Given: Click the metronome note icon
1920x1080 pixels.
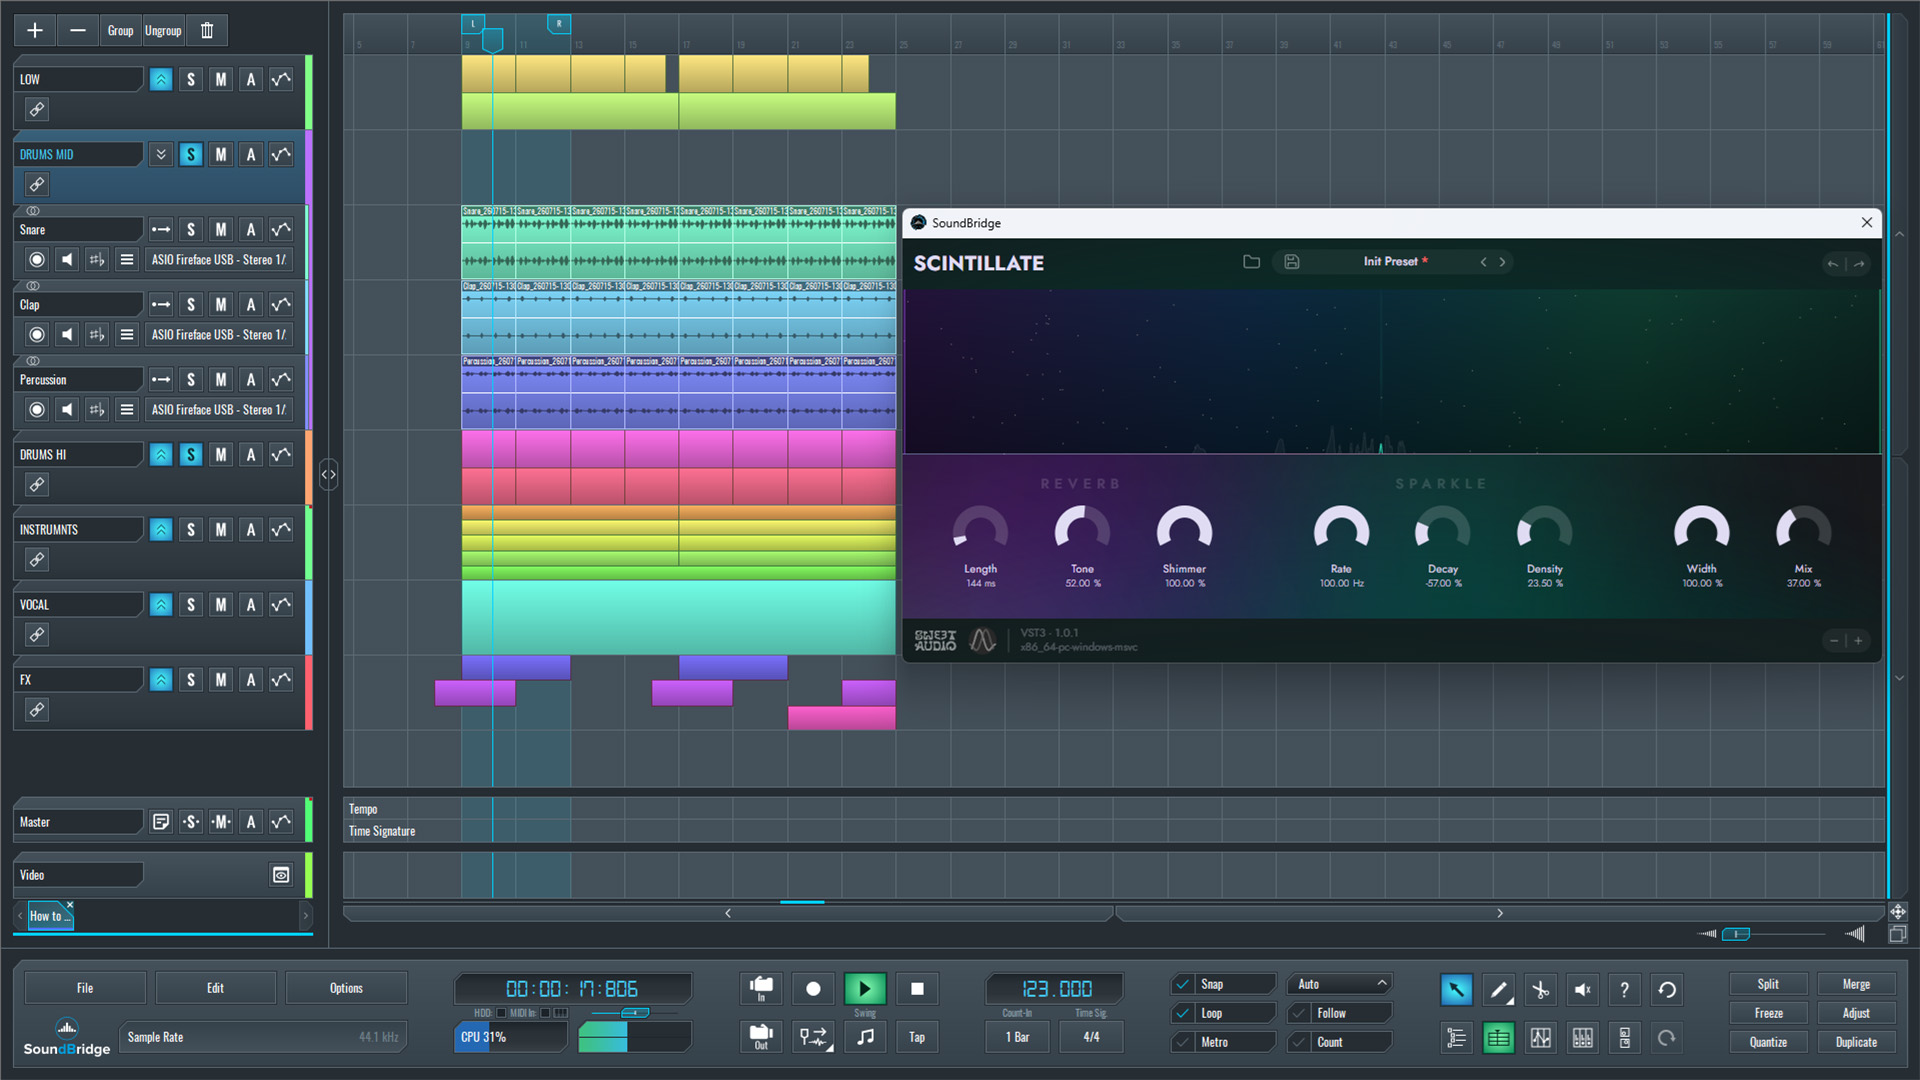Looking at the screenshot, I should [x=865, y=1037].
